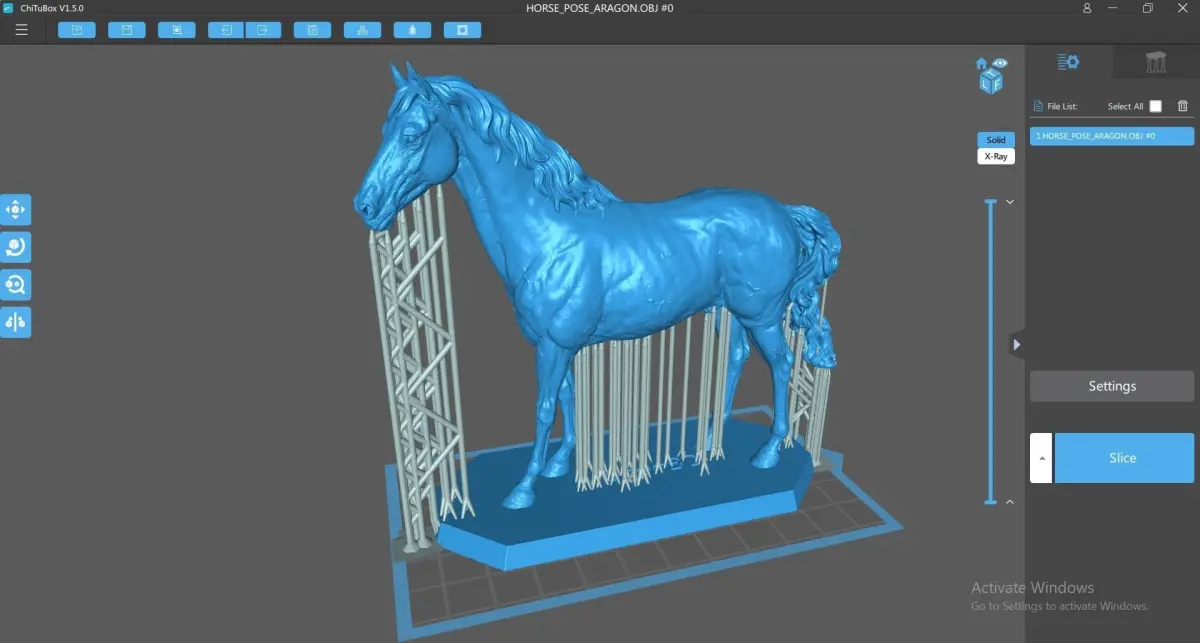Click the Slice button
Image resolution: width=1200 pixels, height=643 pixels.
[x=1124, y=458]
